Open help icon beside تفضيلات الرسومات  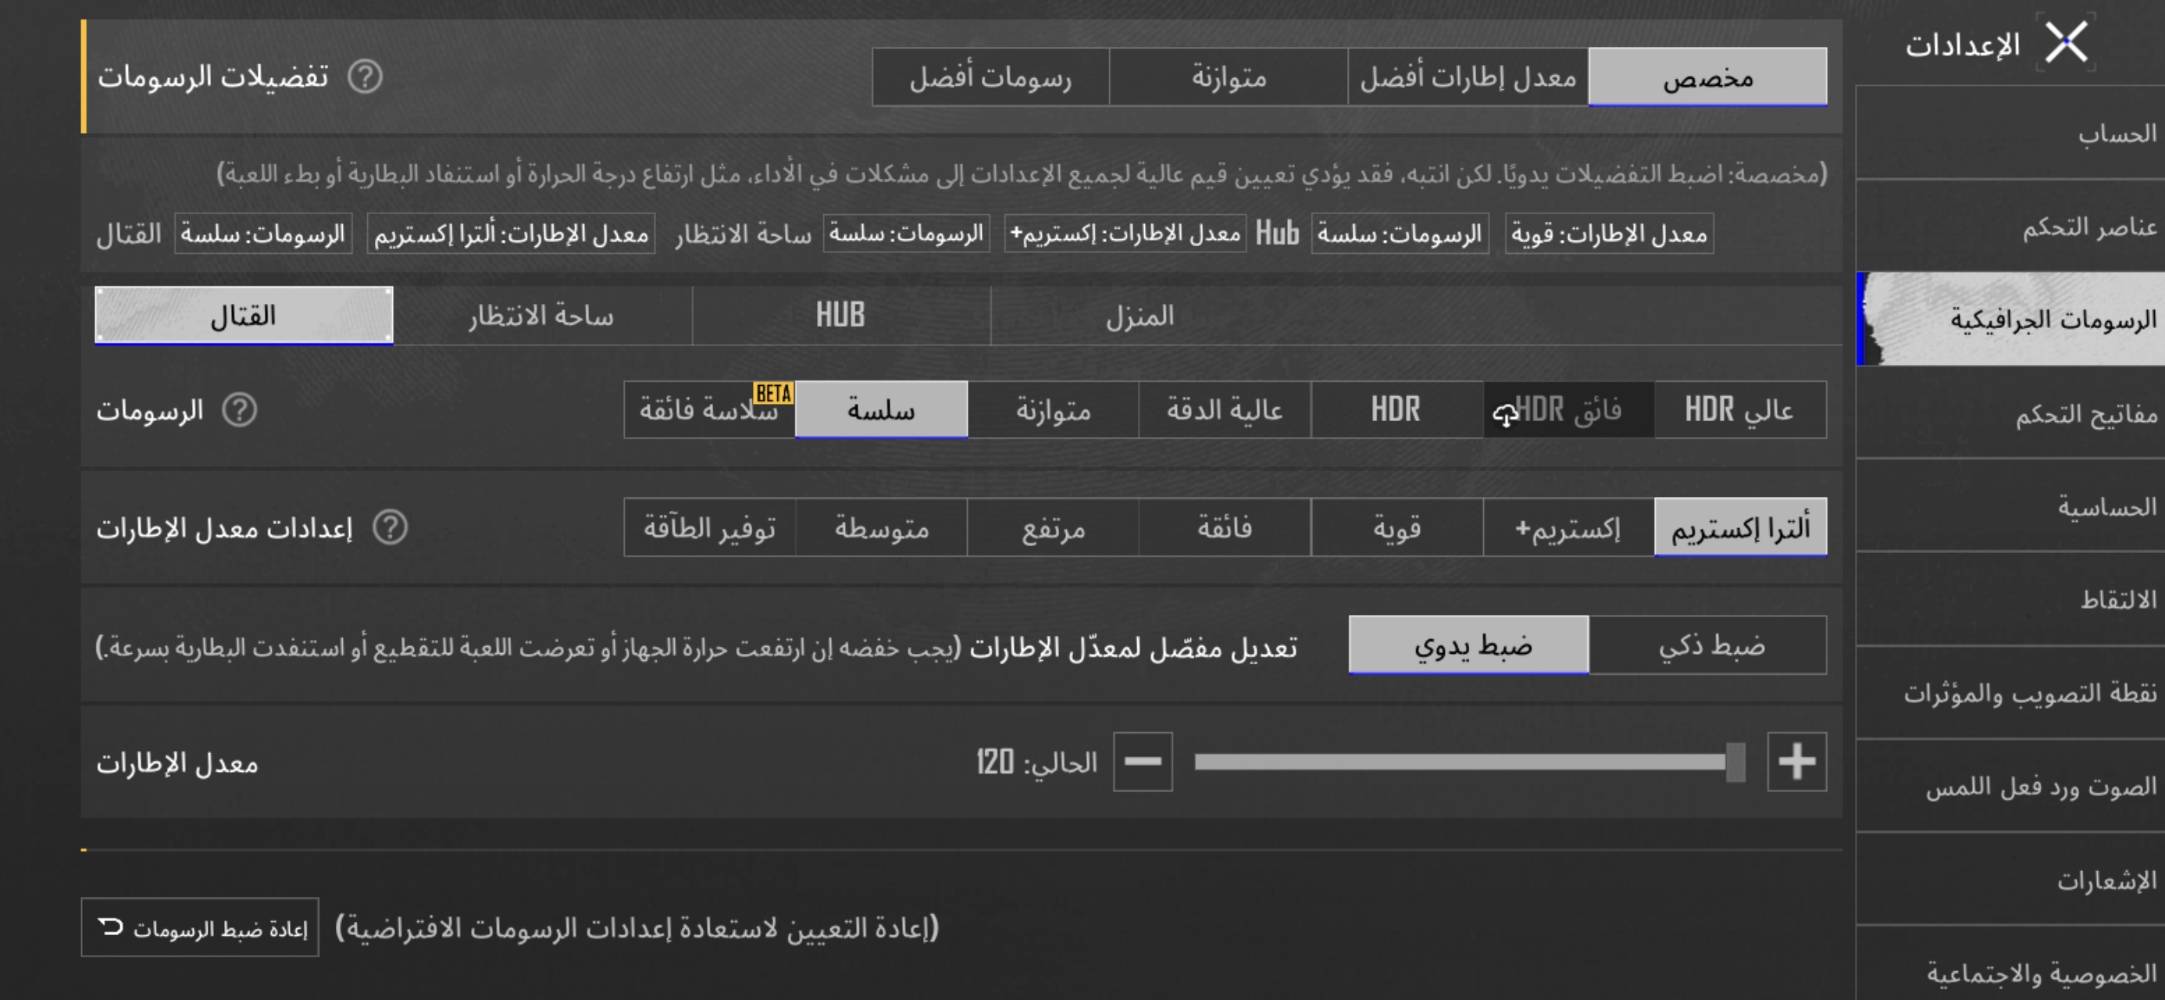[x=365, y=76]
